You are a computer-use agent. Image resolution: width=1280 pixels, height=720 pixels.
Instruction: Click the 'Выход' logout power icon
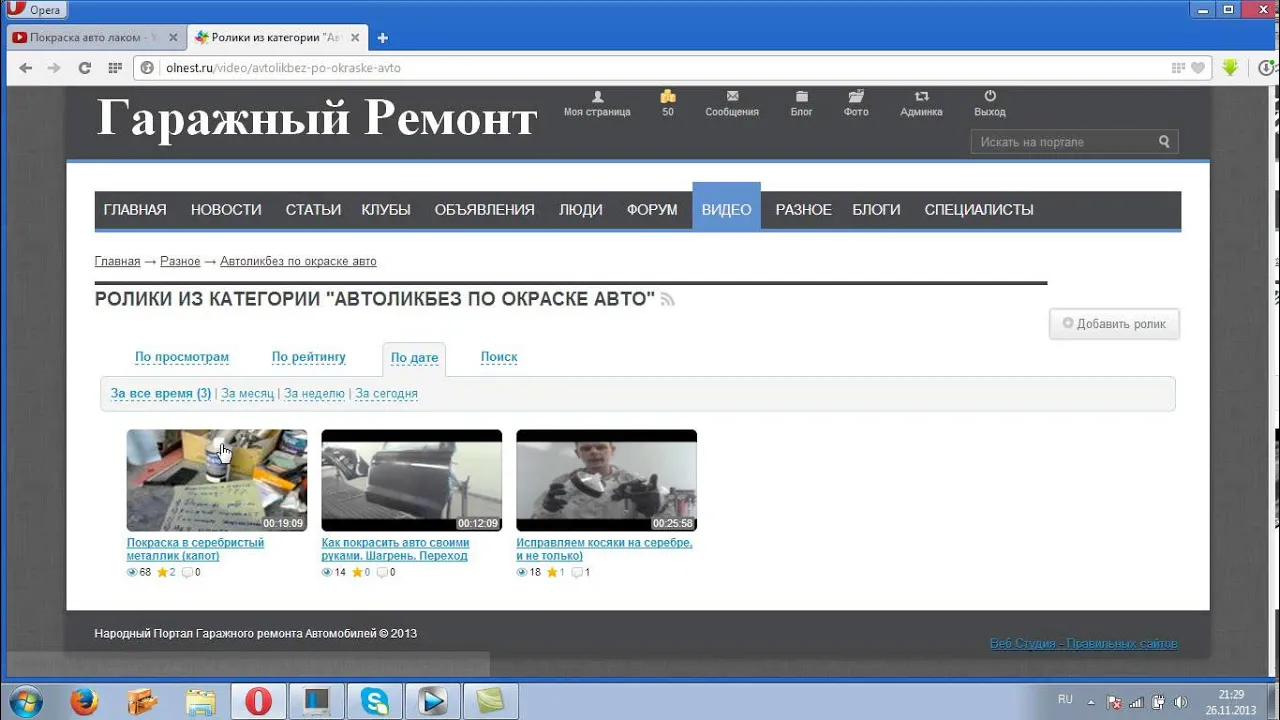990,104
